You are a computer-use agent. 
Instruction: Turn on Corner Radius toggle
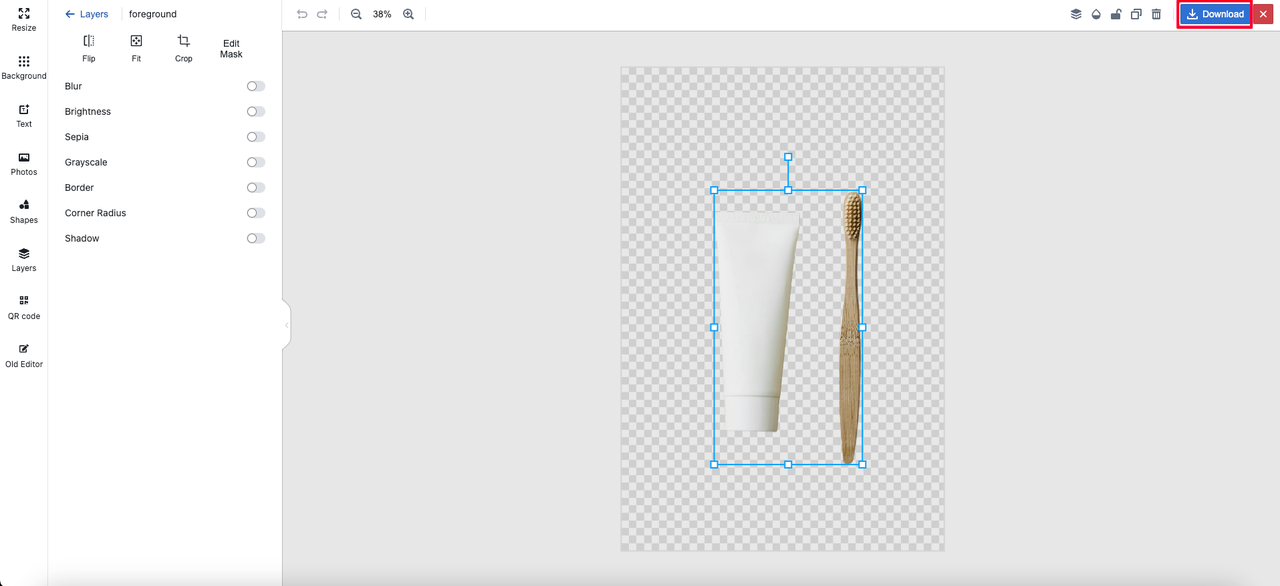[x=256, y=213]
